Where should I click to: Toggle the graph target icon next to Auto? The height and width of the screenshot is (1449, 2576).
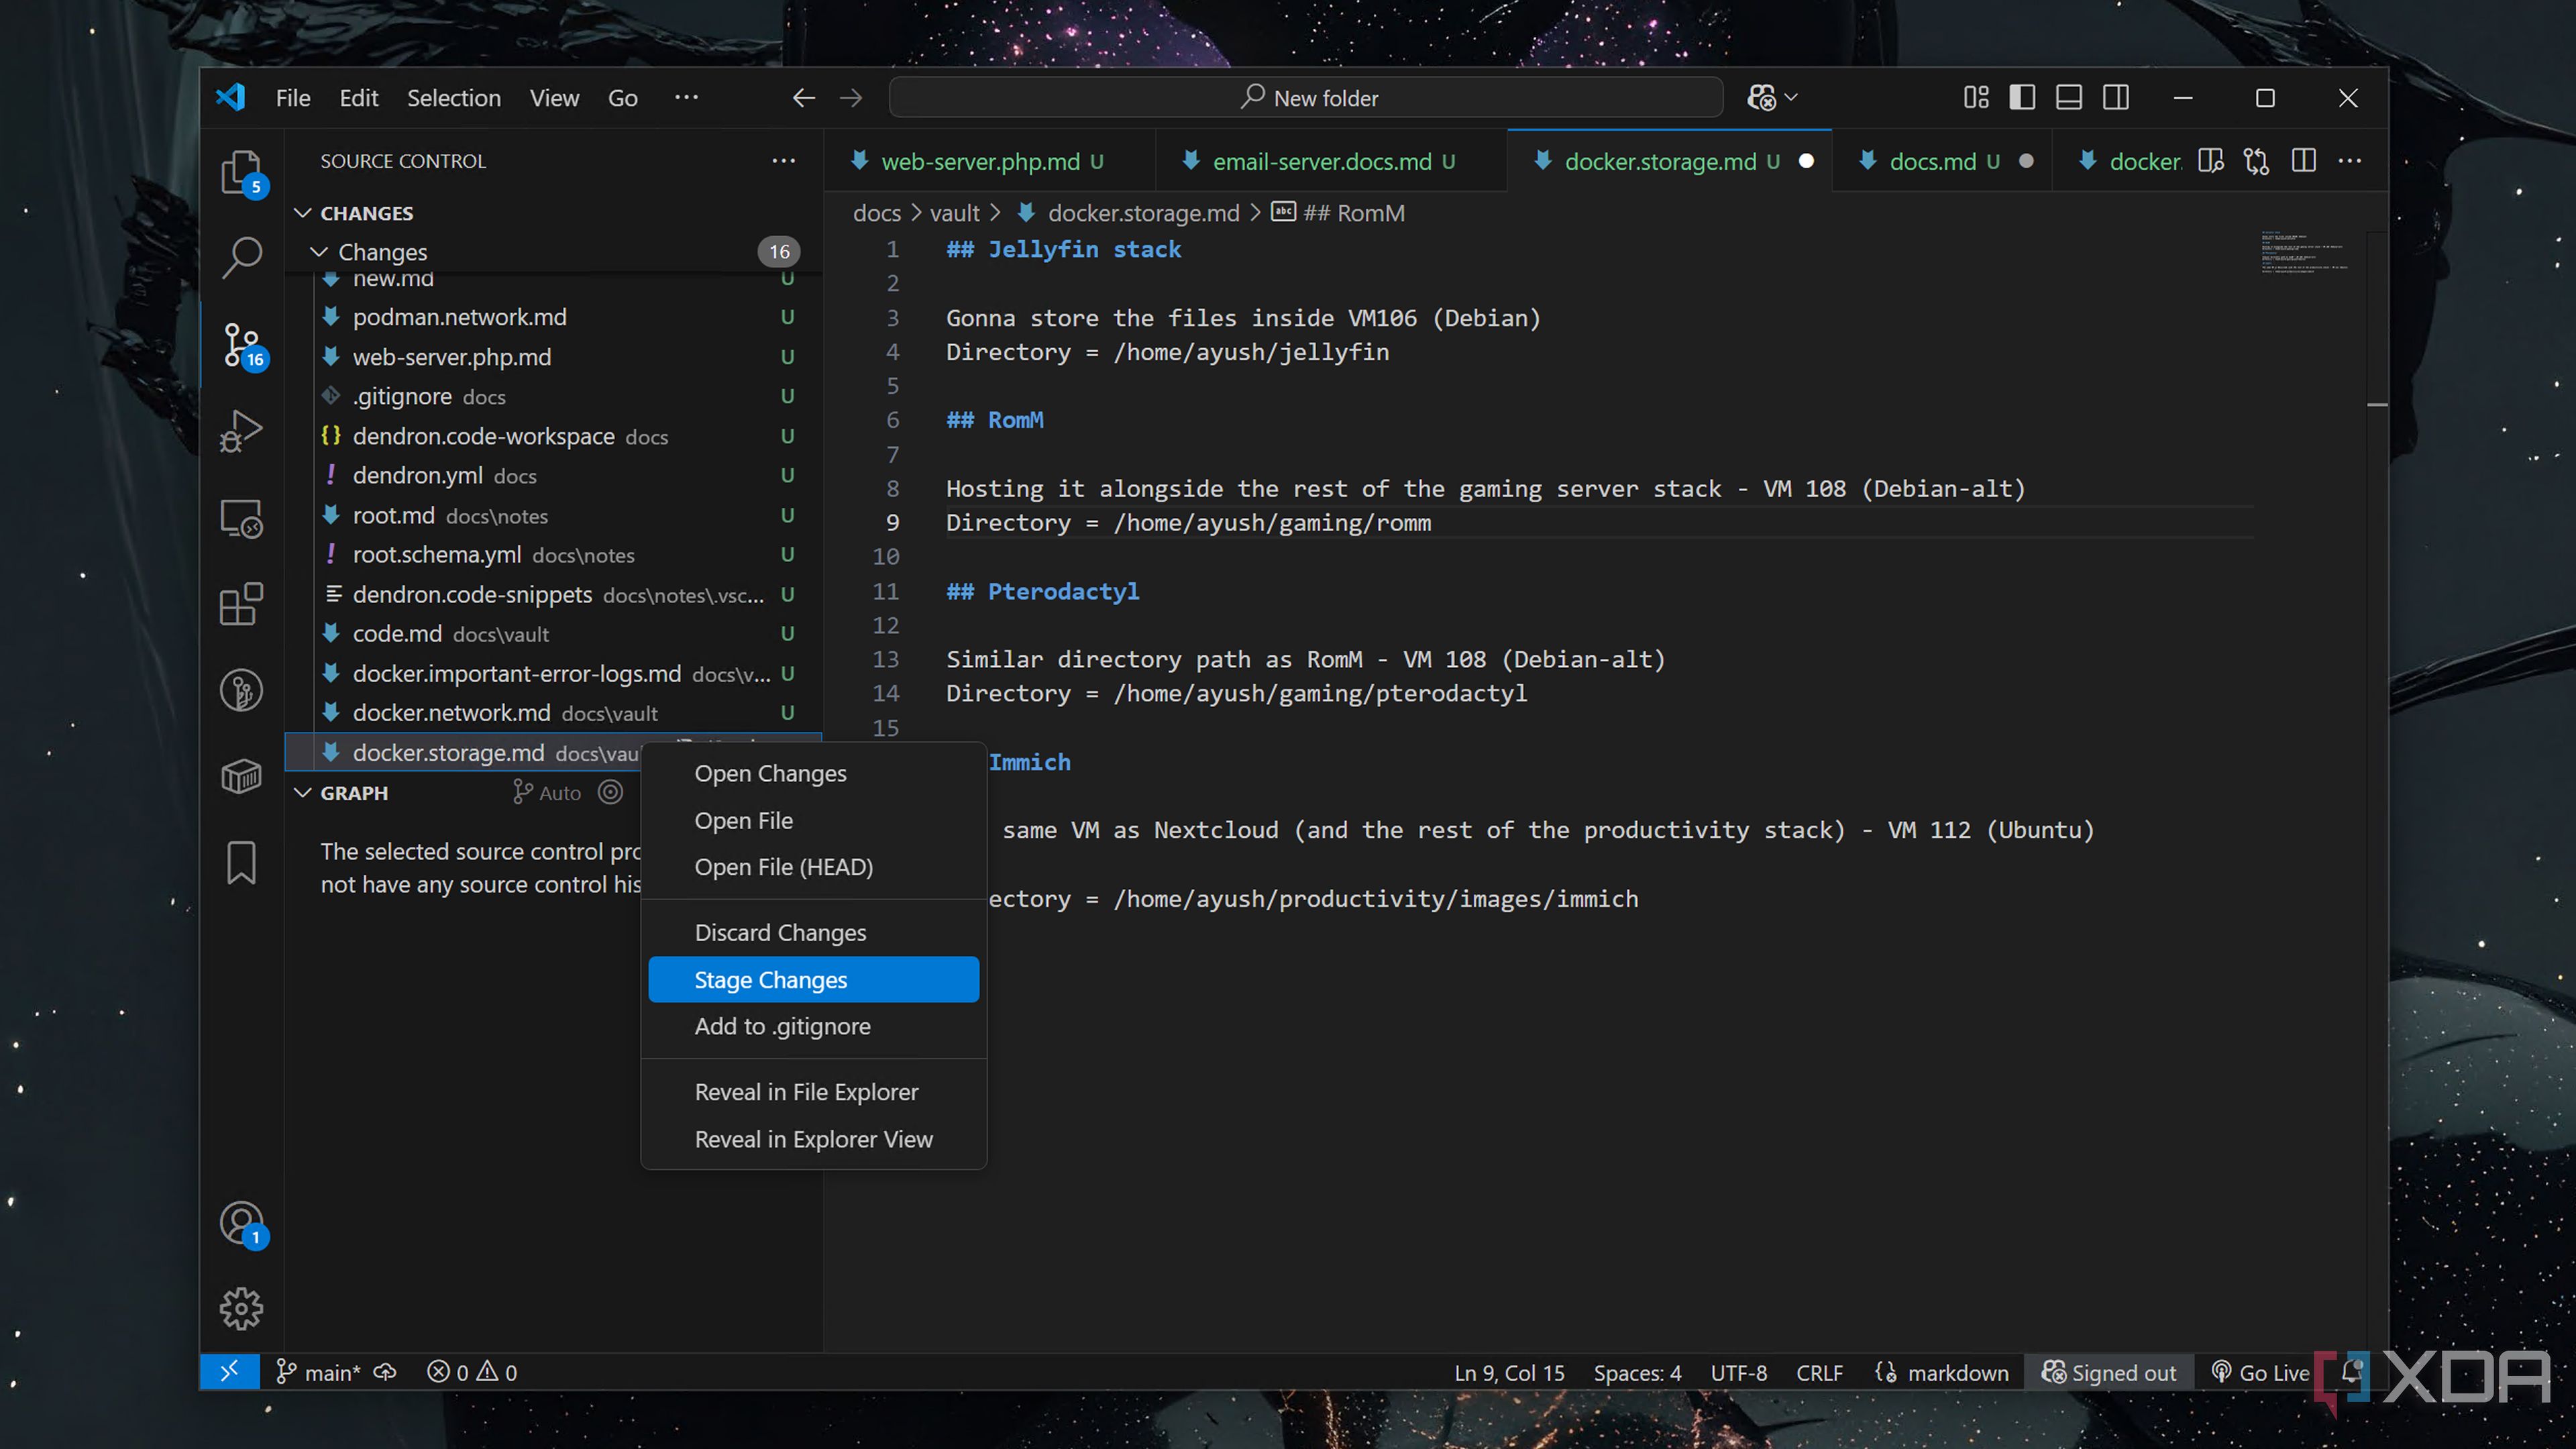click(x=611, y=793)
